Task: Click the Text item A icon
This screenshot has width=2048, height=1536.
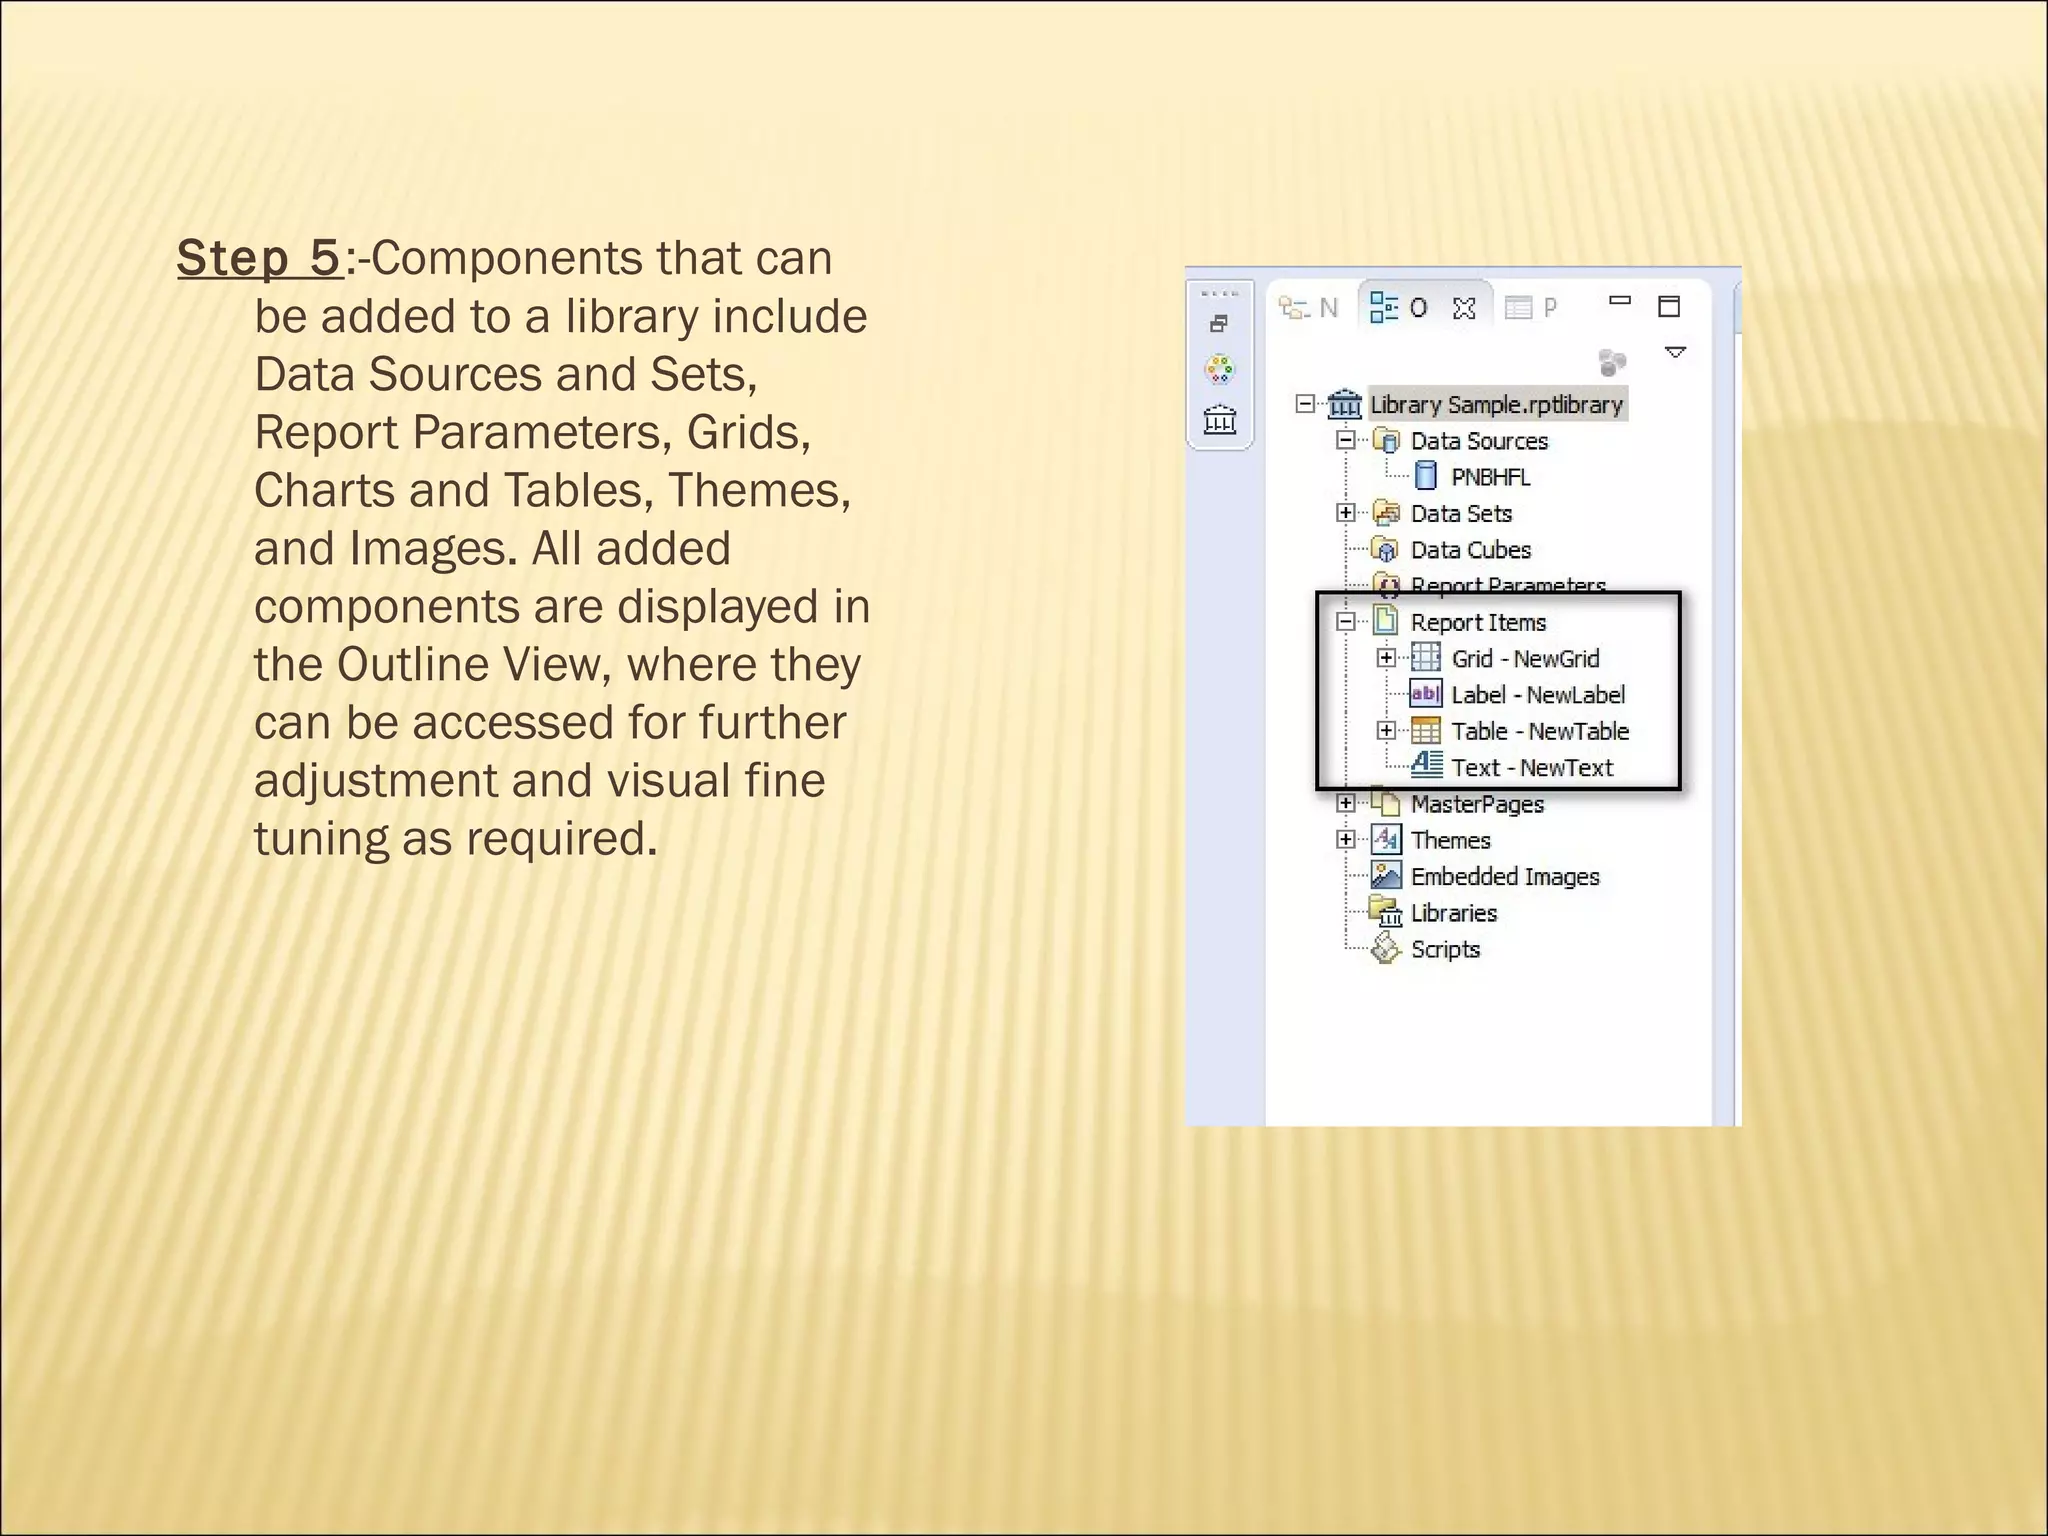Action: tap(1427, 765)
